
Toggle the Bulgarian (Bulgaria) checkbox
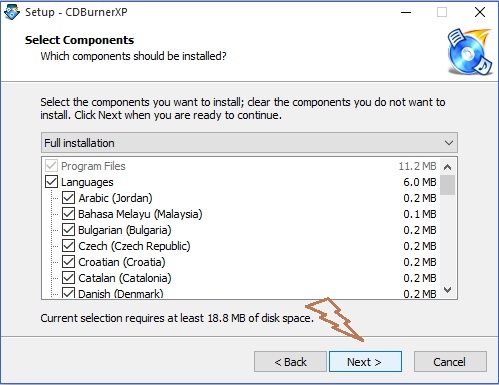[x=68, y=230]
